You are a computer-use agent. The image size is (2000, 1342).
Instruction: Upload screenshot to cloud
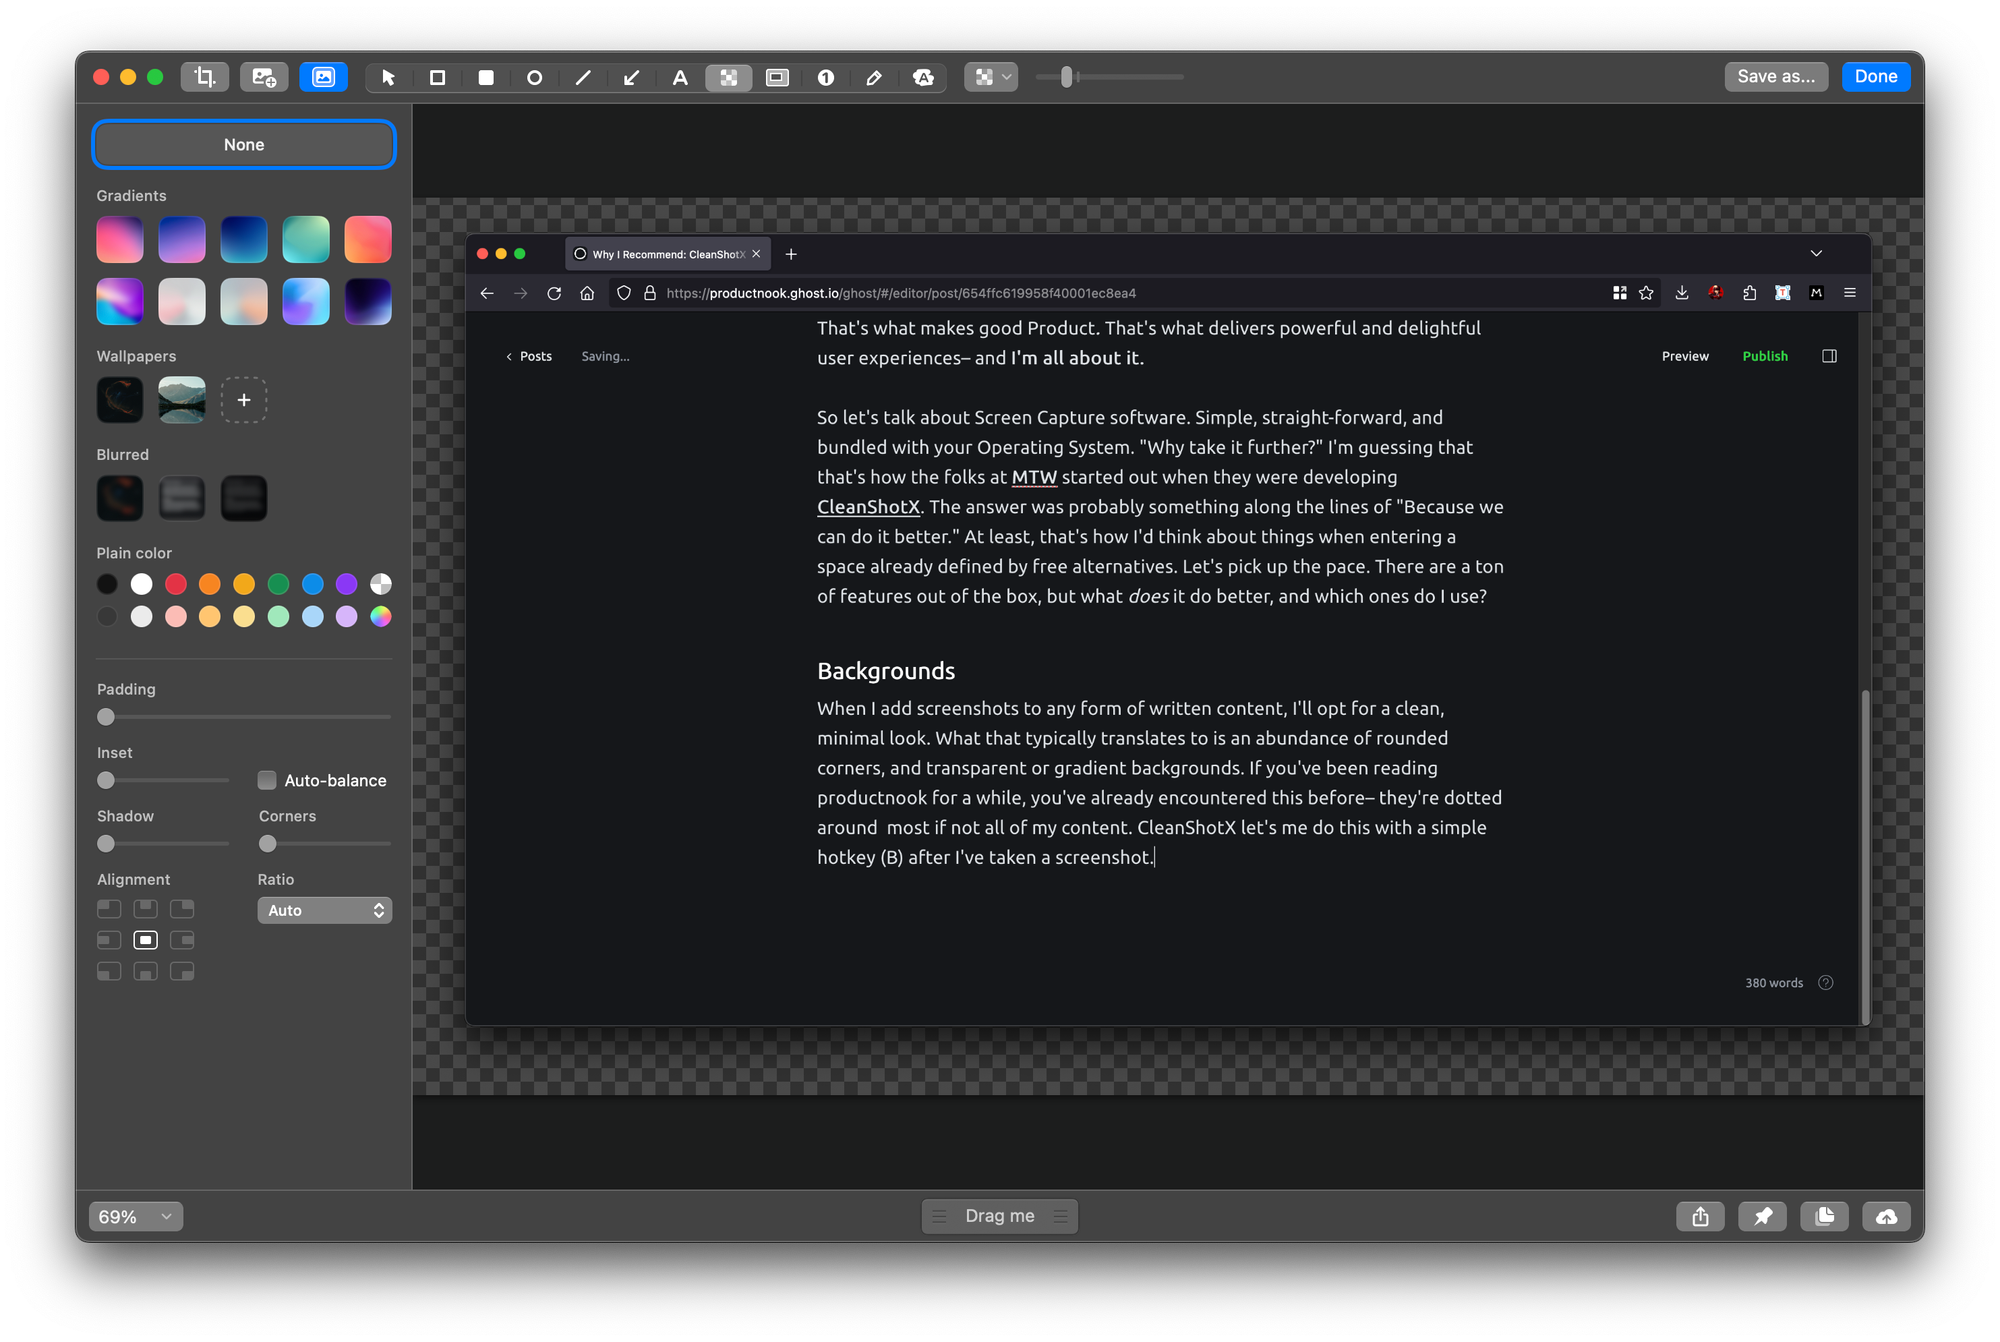click(1887, 1216)
